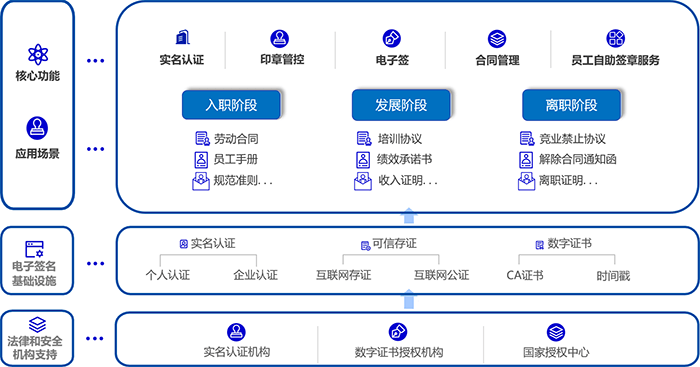Image resolution: width=700 pixels, height=367 pixels.
Task: Click the 应用场景 stamp icon
Action: point(37,128)
